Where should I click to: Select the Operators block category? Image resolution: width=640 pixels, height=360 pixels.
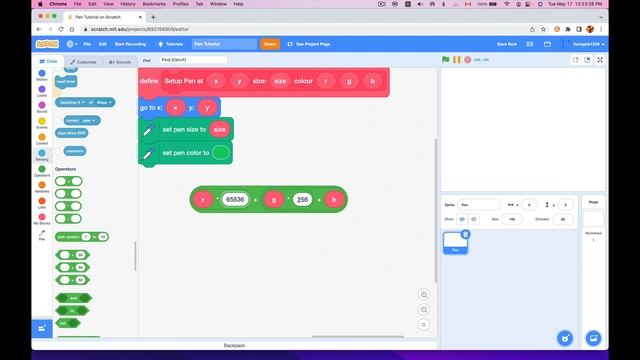(42, 171)
